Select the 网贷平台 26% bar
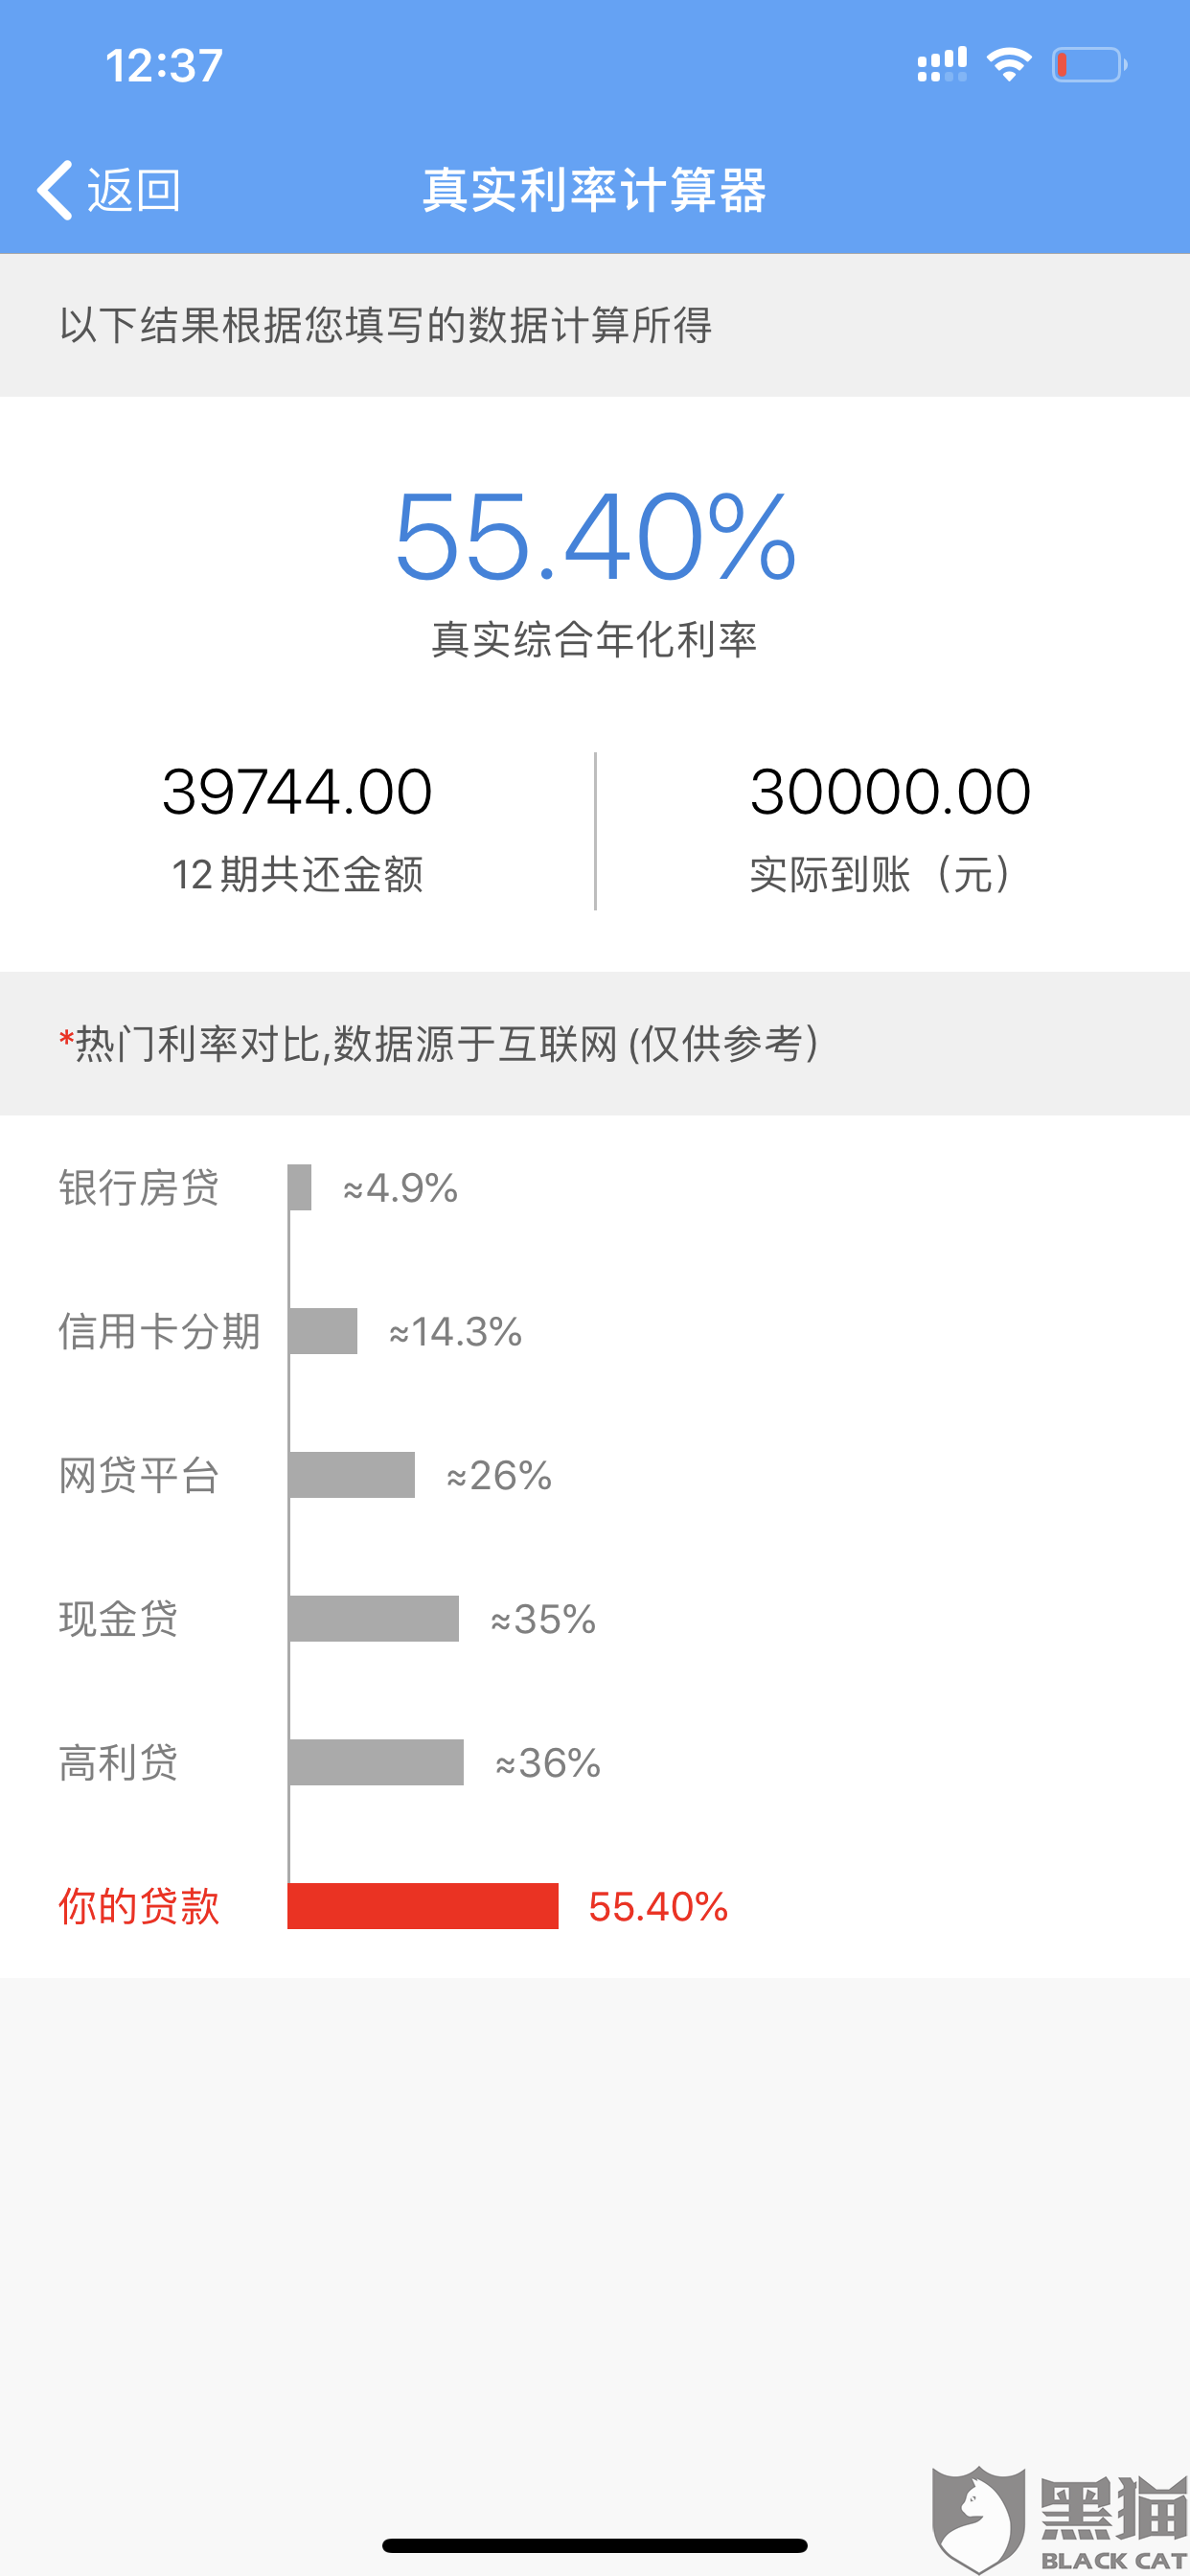The image size is (1190, 2576). (351, 1475)
